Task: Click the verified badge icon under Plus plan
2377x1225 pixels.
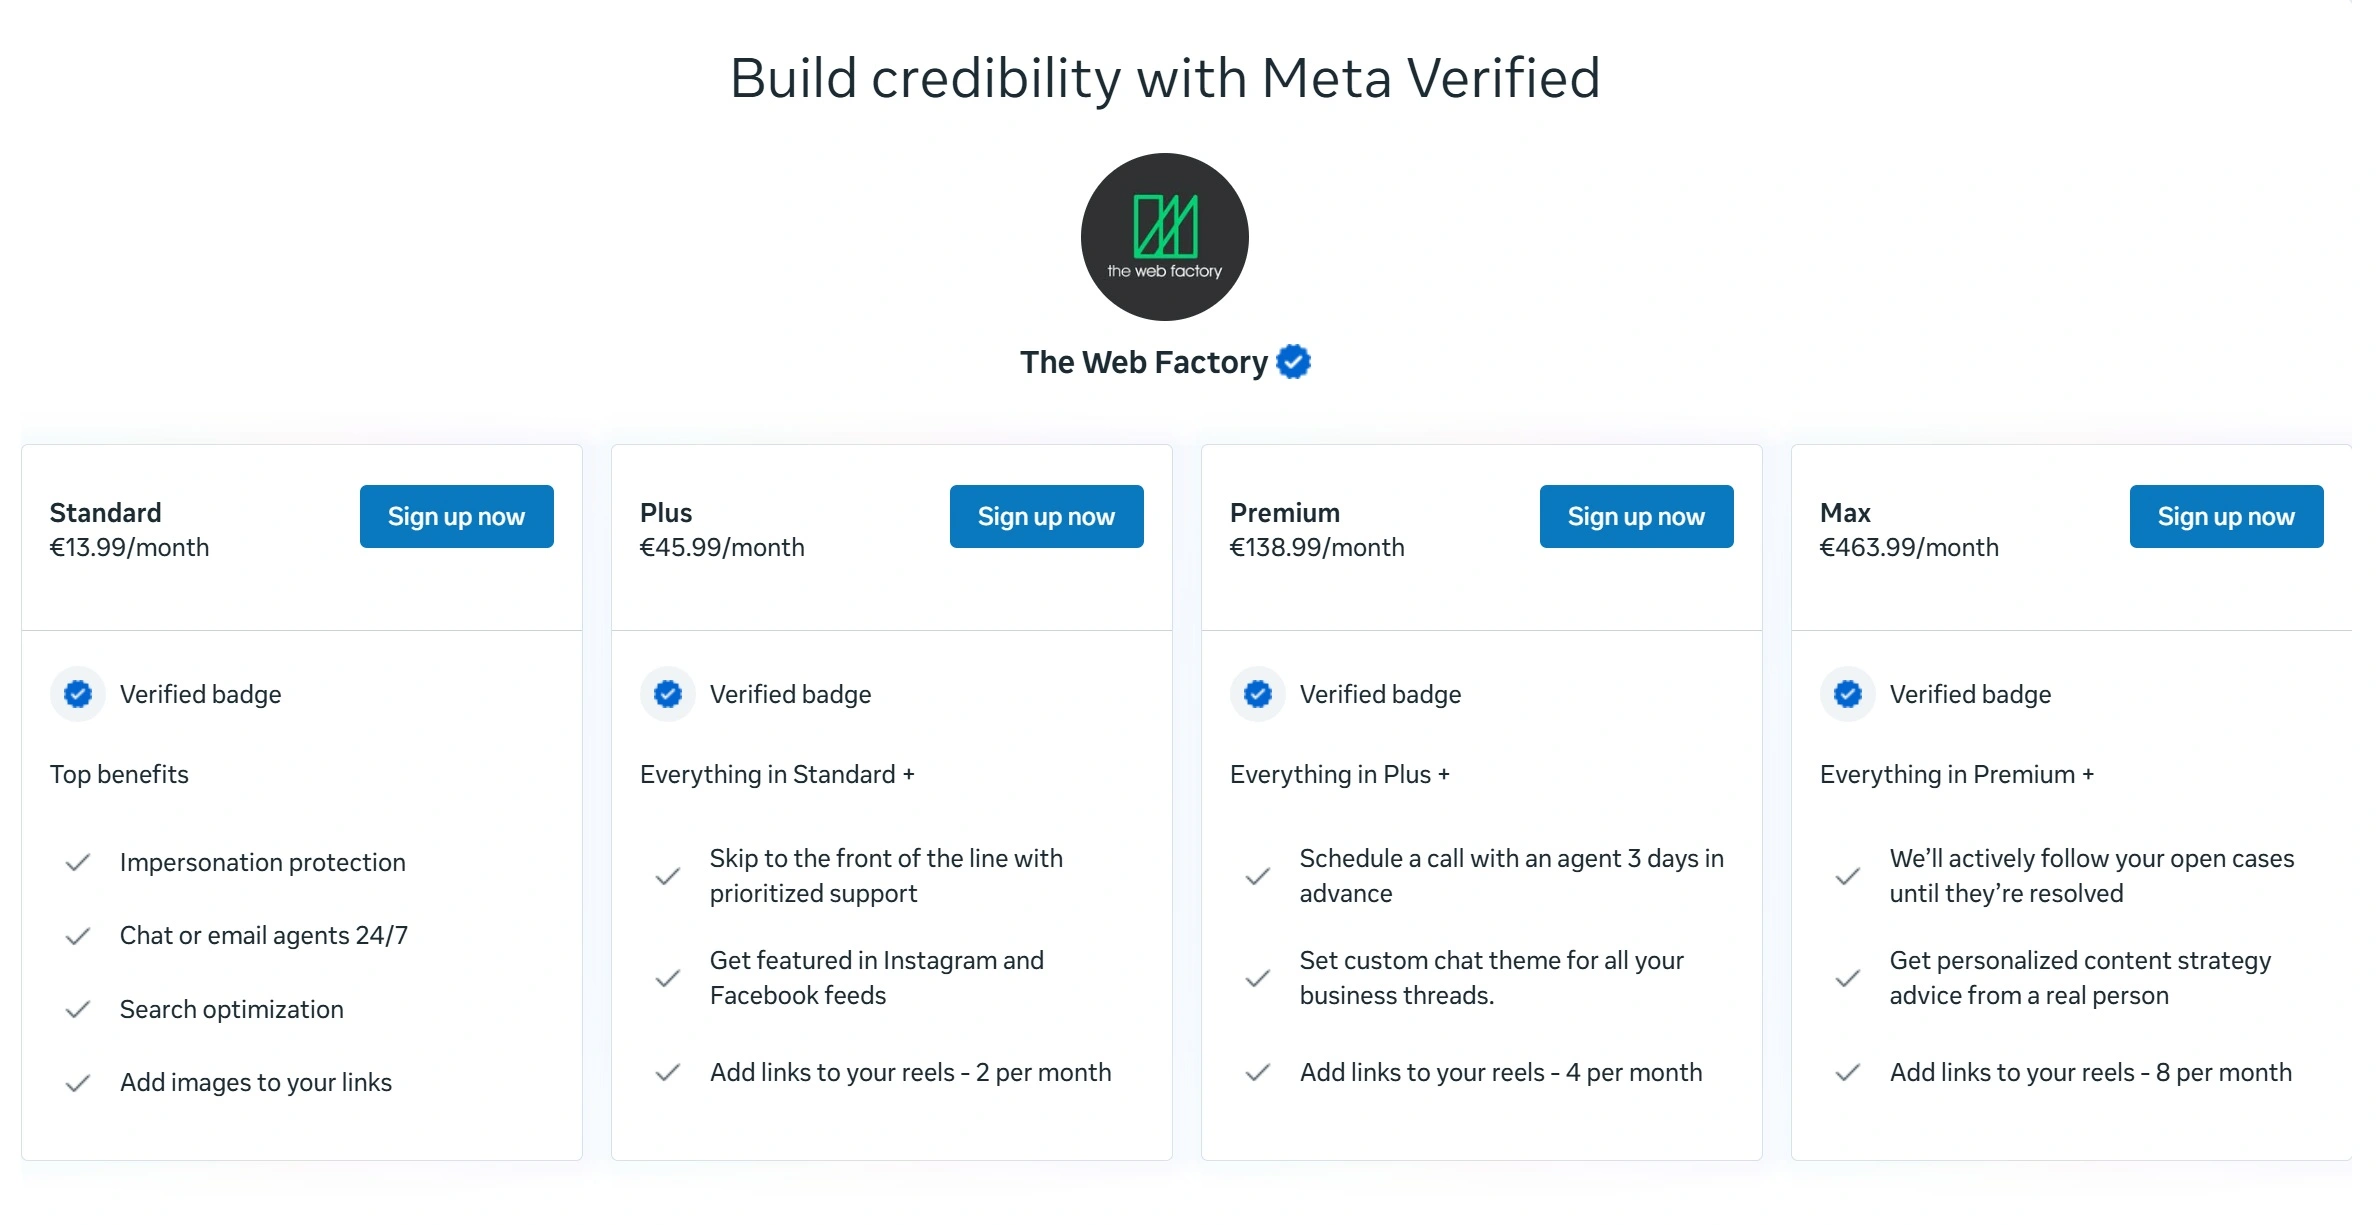Action: 667,694
